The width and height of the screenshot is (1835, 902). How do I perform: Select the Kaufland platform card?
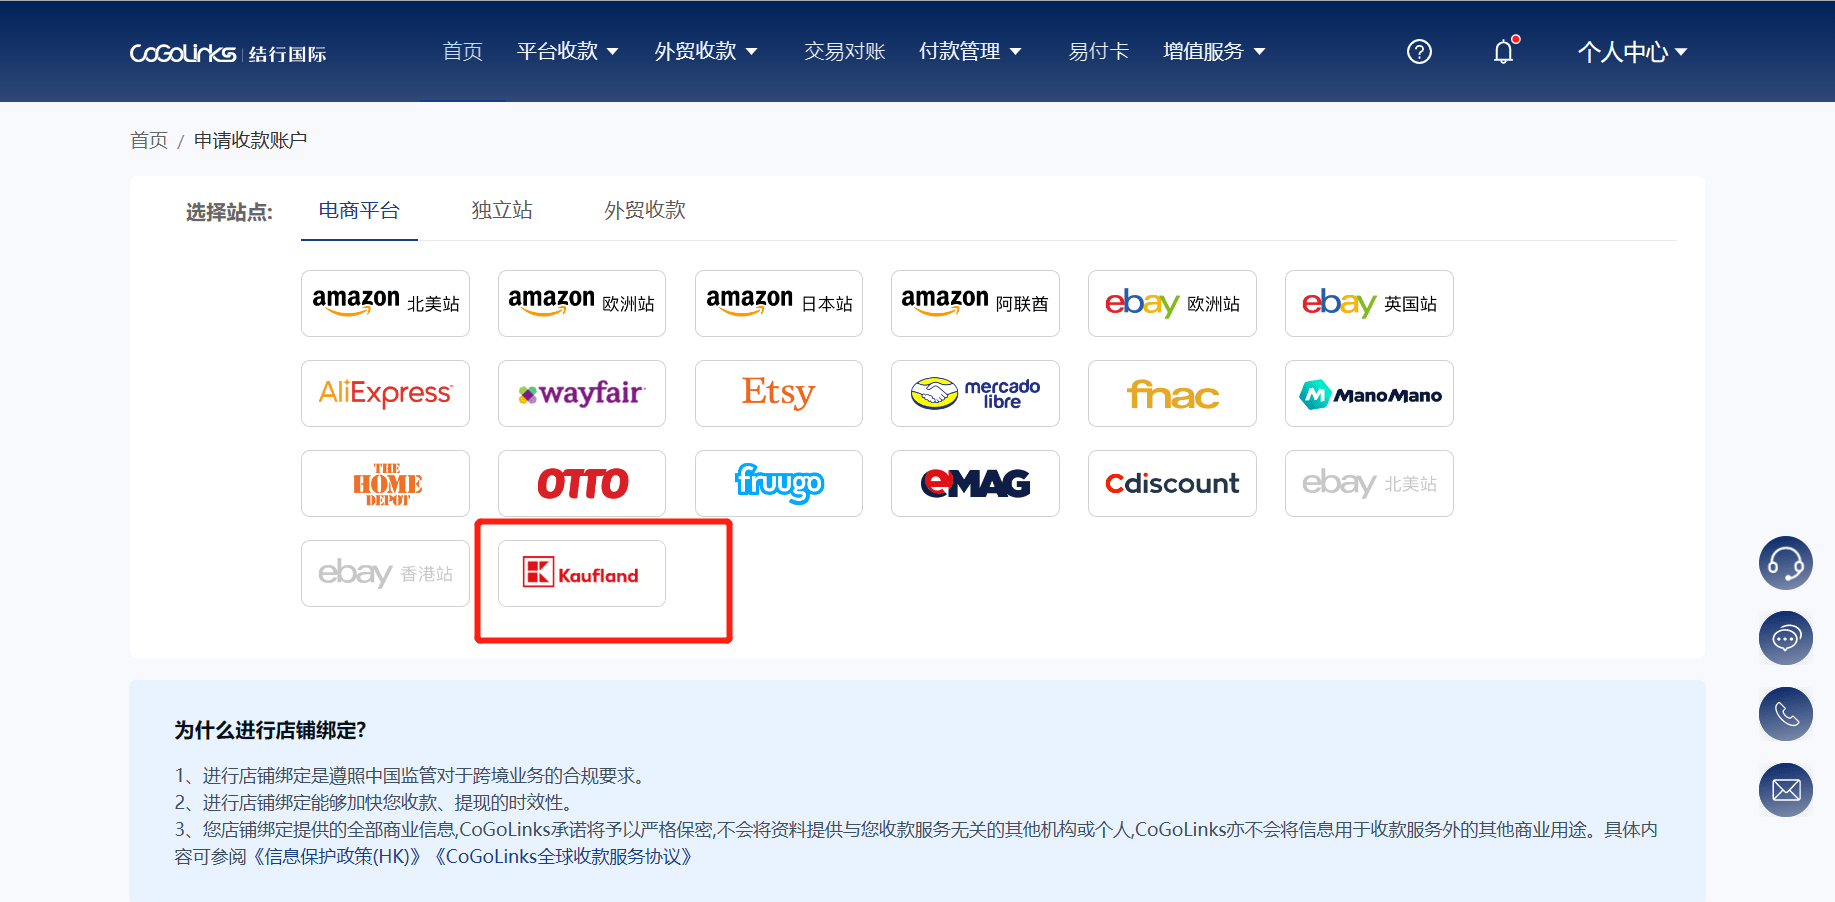pyautogui.click(x=581, y=573)
